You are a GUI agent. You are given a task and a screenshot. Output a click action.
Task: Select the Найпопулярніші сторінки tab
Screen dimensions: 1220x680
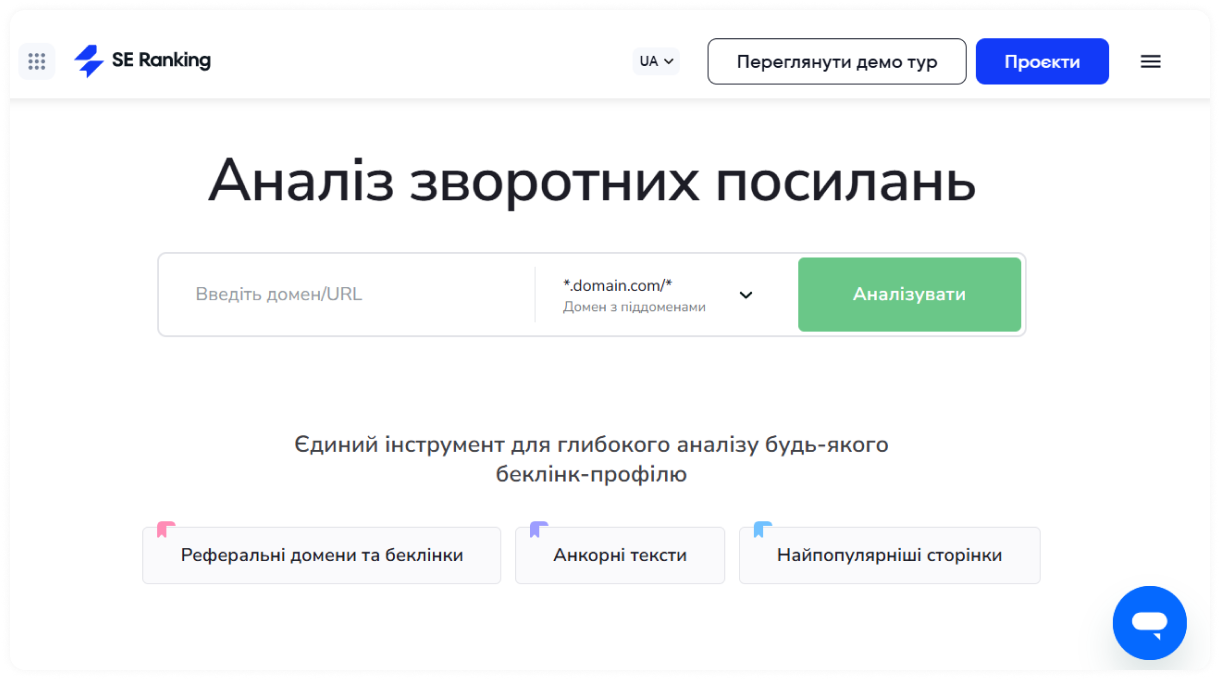889,555
